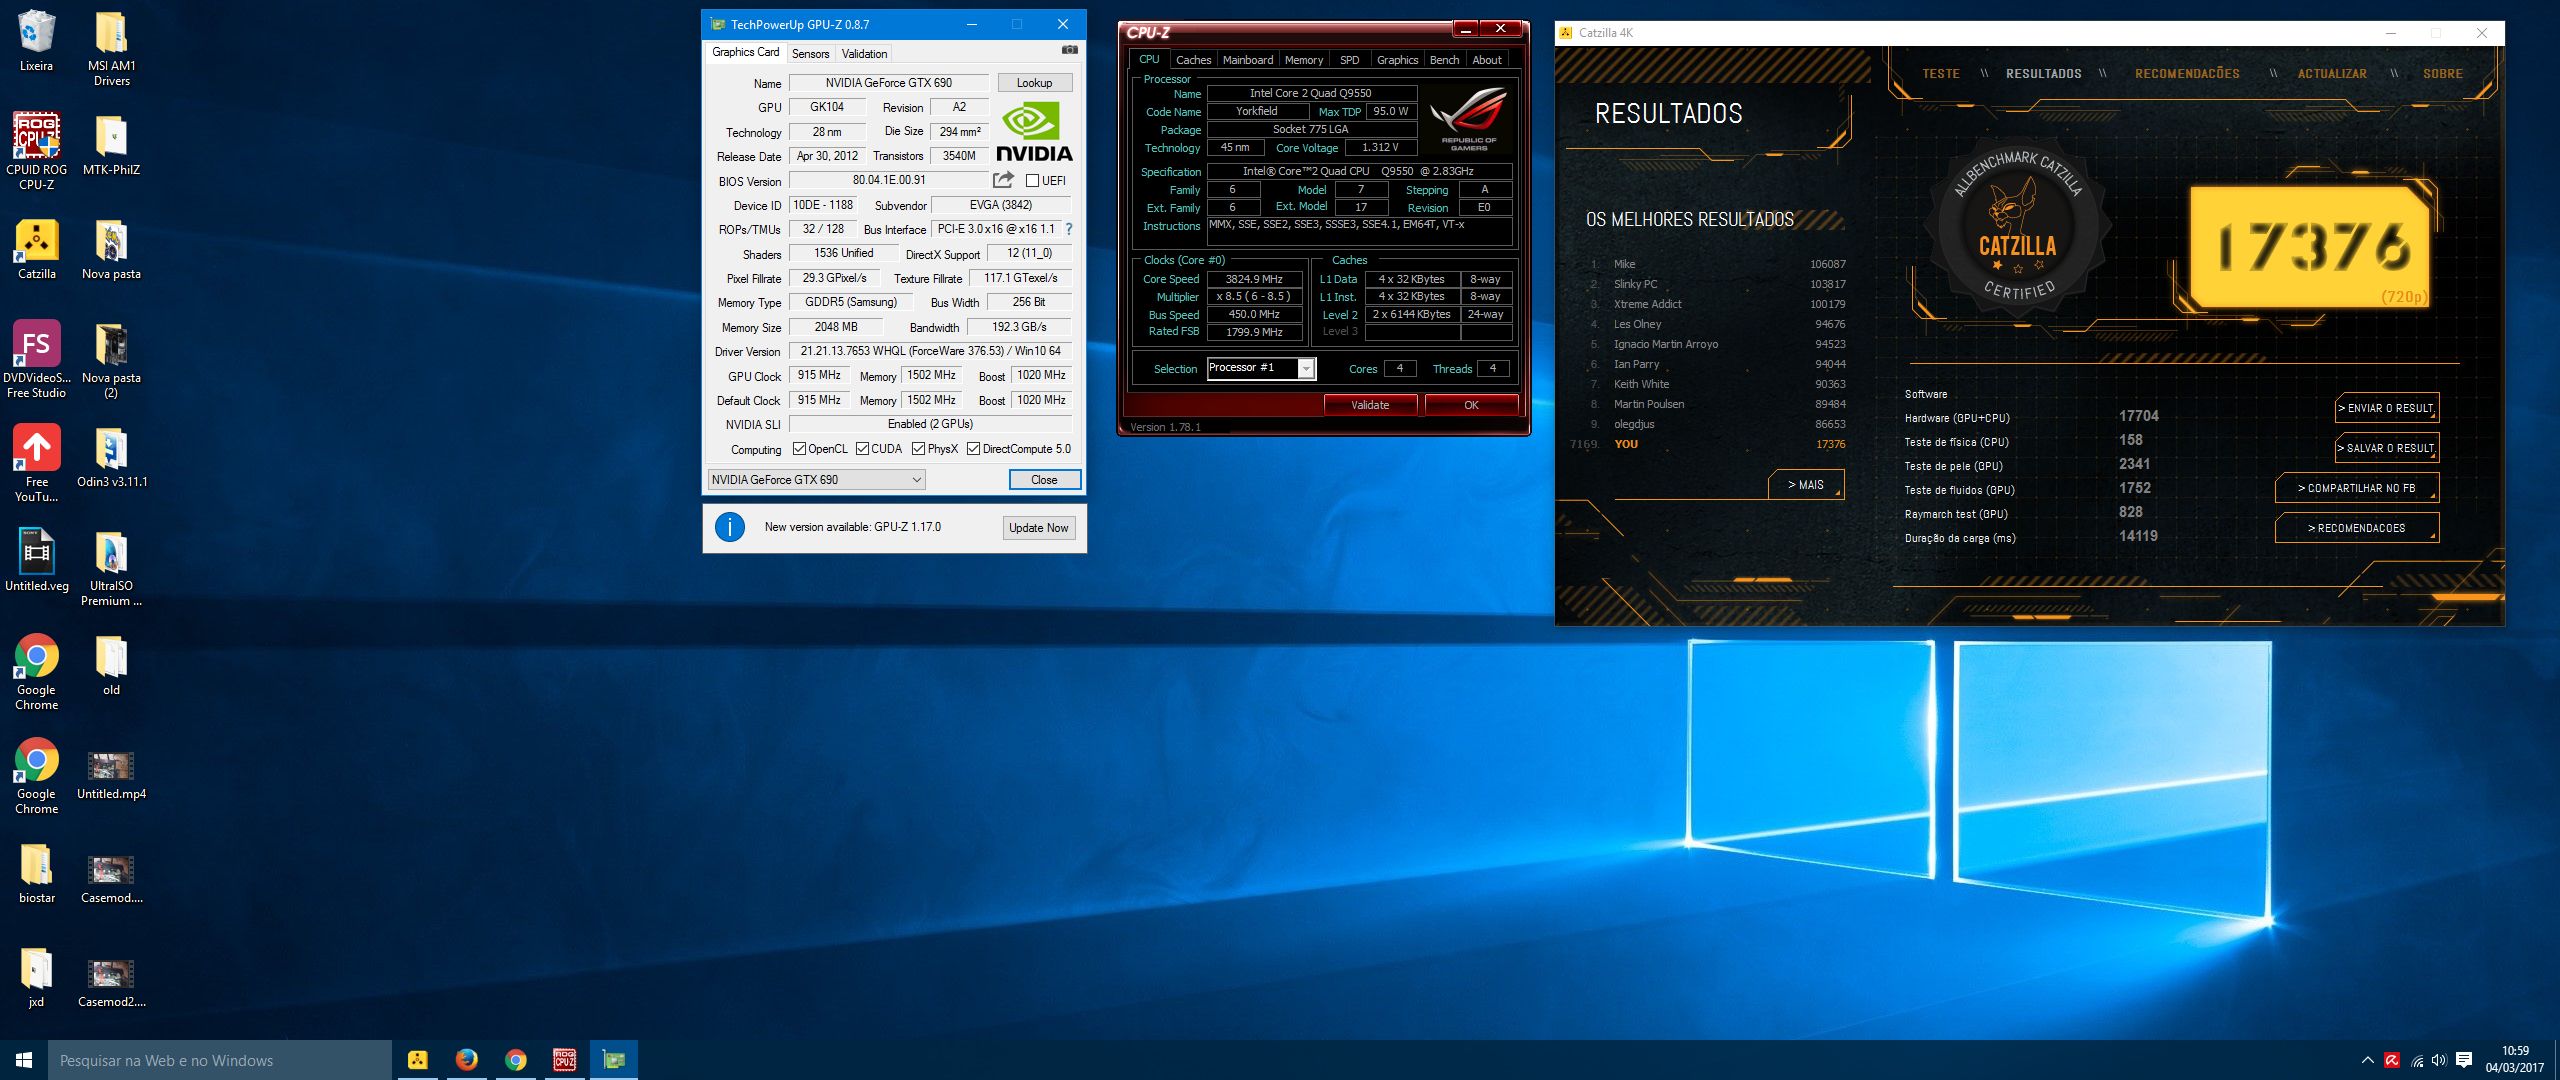Launch CPUID ROG CPU-Z desktop shortcut
The width and height of the screenshot is (2560, 1080).
36,150
